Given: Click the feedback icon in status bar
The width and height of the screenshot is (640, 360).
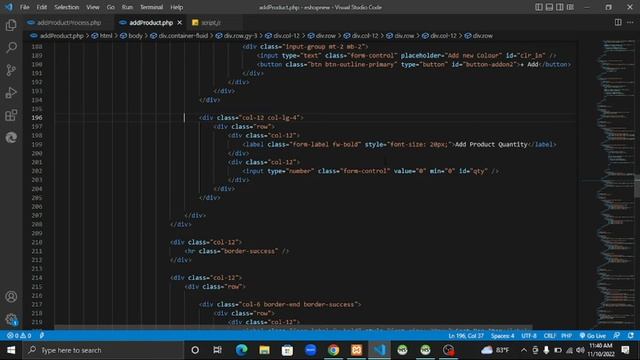Looking at the screenshot, I should (x=617, y=336).
